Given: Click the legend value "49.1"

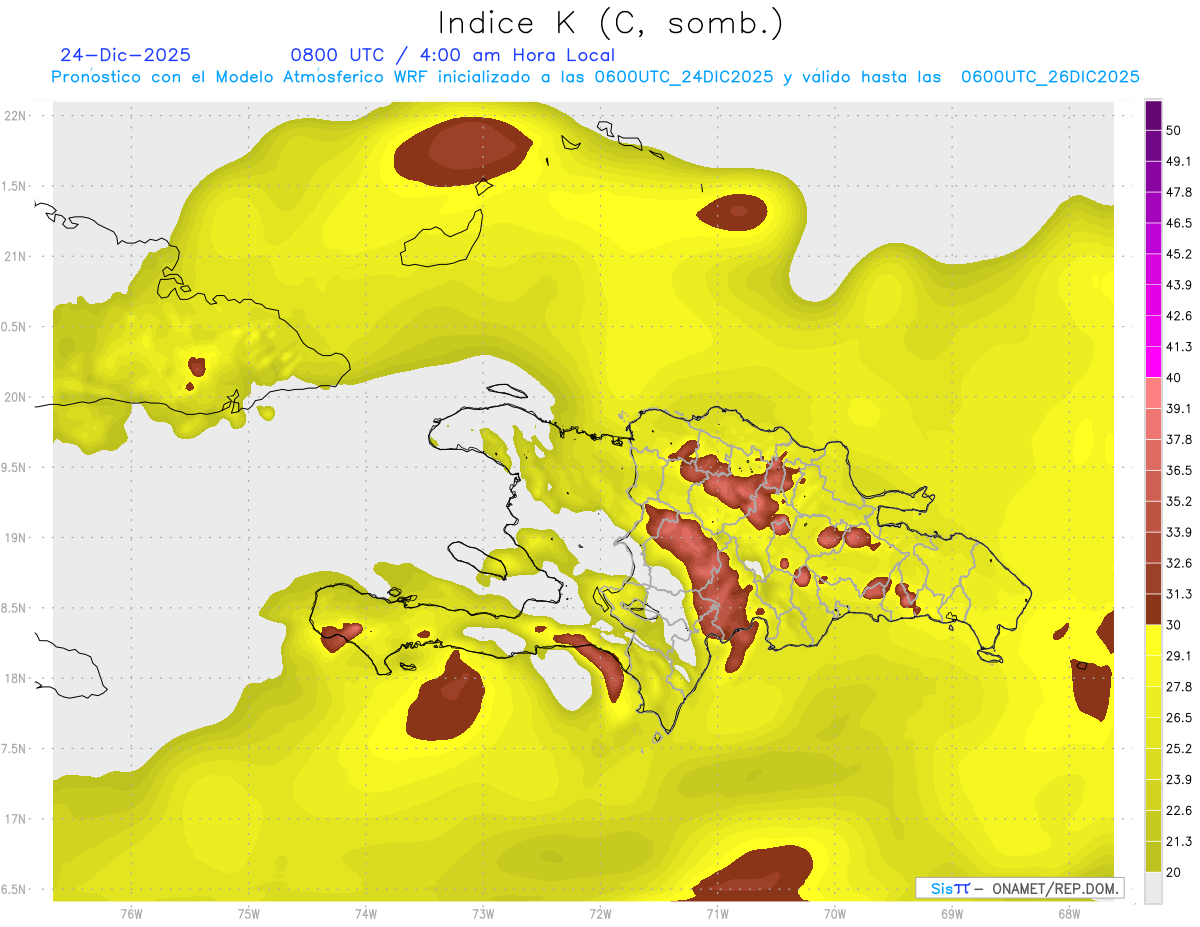Looking at the screenshot, I should [x=1179, y=161].
